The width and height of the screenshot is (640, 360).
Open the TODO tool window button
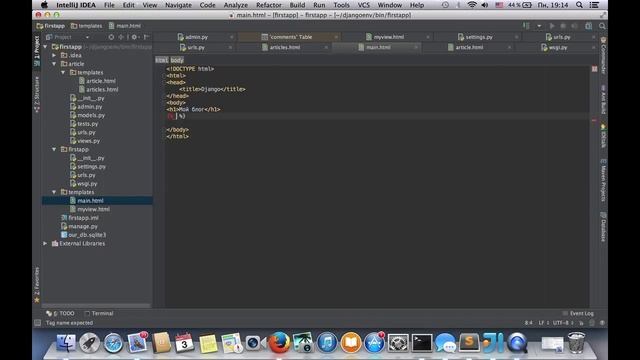click(x=61, y=313)
